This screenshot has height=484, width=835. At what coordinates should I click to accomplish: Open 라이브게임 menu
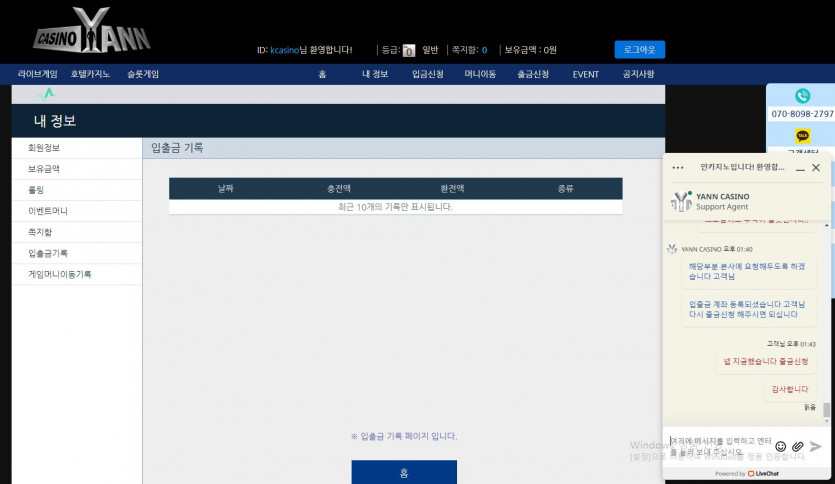click(x=37, y=74)
